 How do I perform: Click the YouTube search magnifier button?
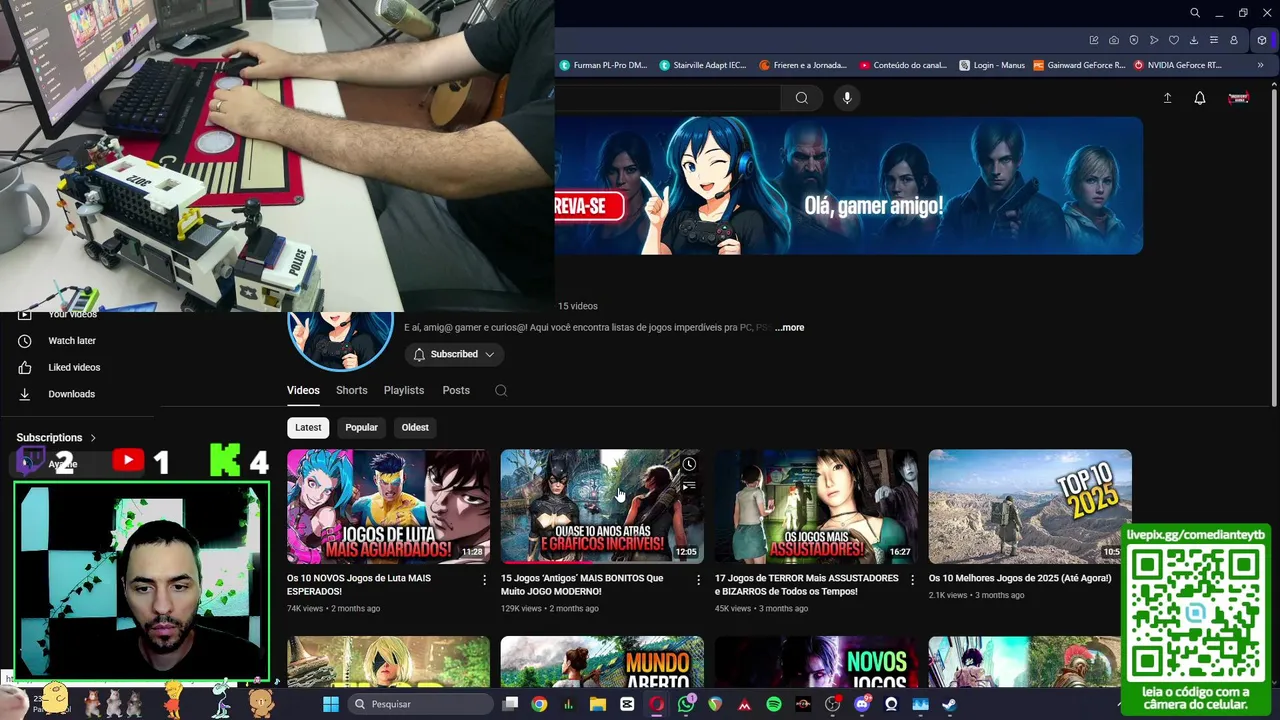[801, 98]
